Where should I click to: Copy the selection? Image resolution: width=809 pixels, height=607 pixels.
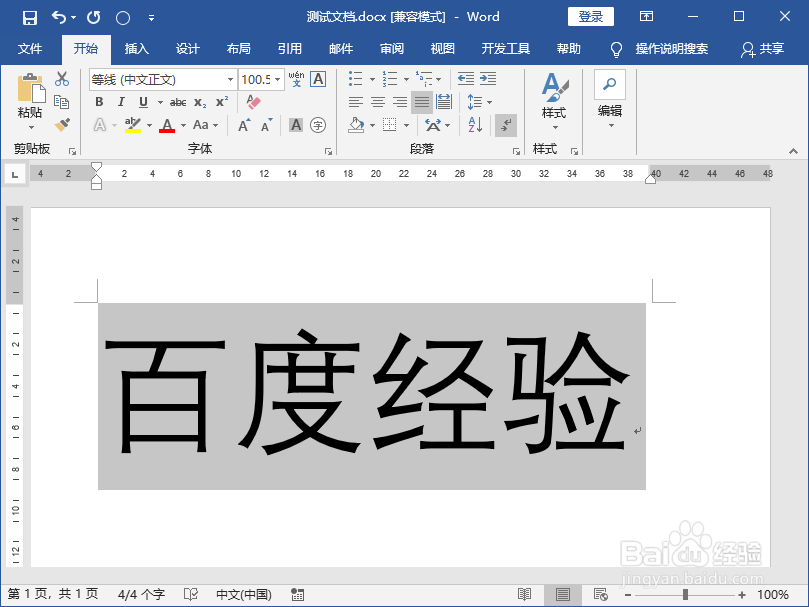click(x=62, y=102)
